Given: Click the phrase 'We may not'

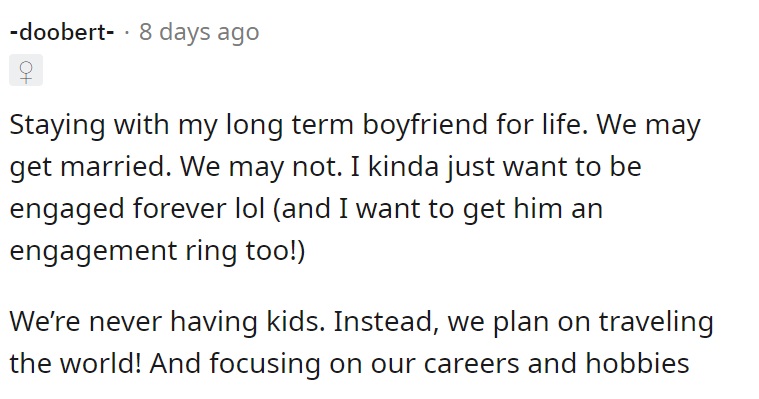Looking at the screenshot, I should pyautogui.click(x=258, y=167).
